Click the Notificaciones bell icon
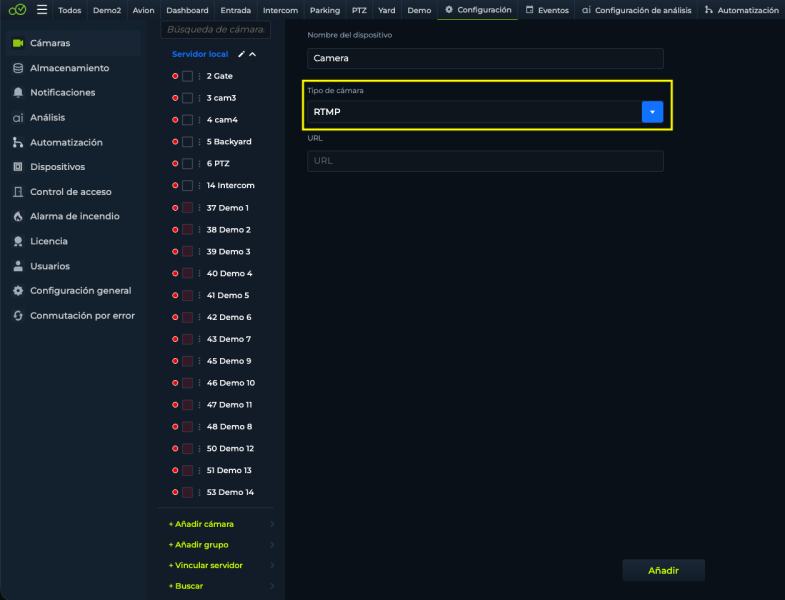 coord(18,93)
